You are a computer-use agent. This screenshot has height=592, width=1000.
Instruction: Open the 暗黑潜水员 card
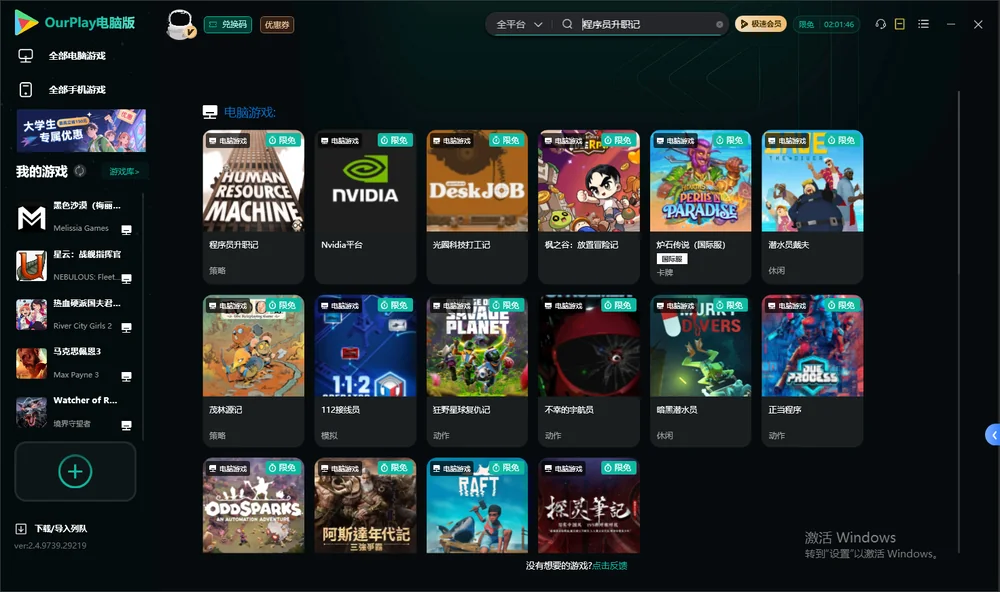tap(700, 371)
